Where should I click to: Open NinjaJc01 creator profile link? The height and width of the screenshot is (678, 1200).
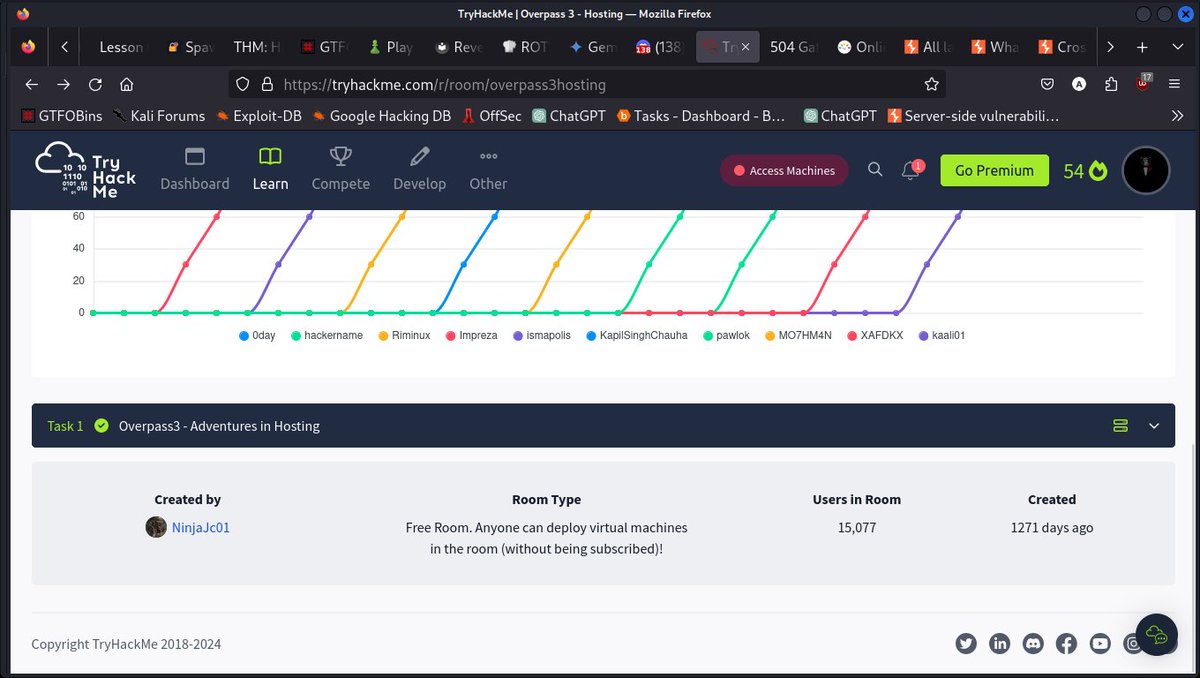point(201,527)
